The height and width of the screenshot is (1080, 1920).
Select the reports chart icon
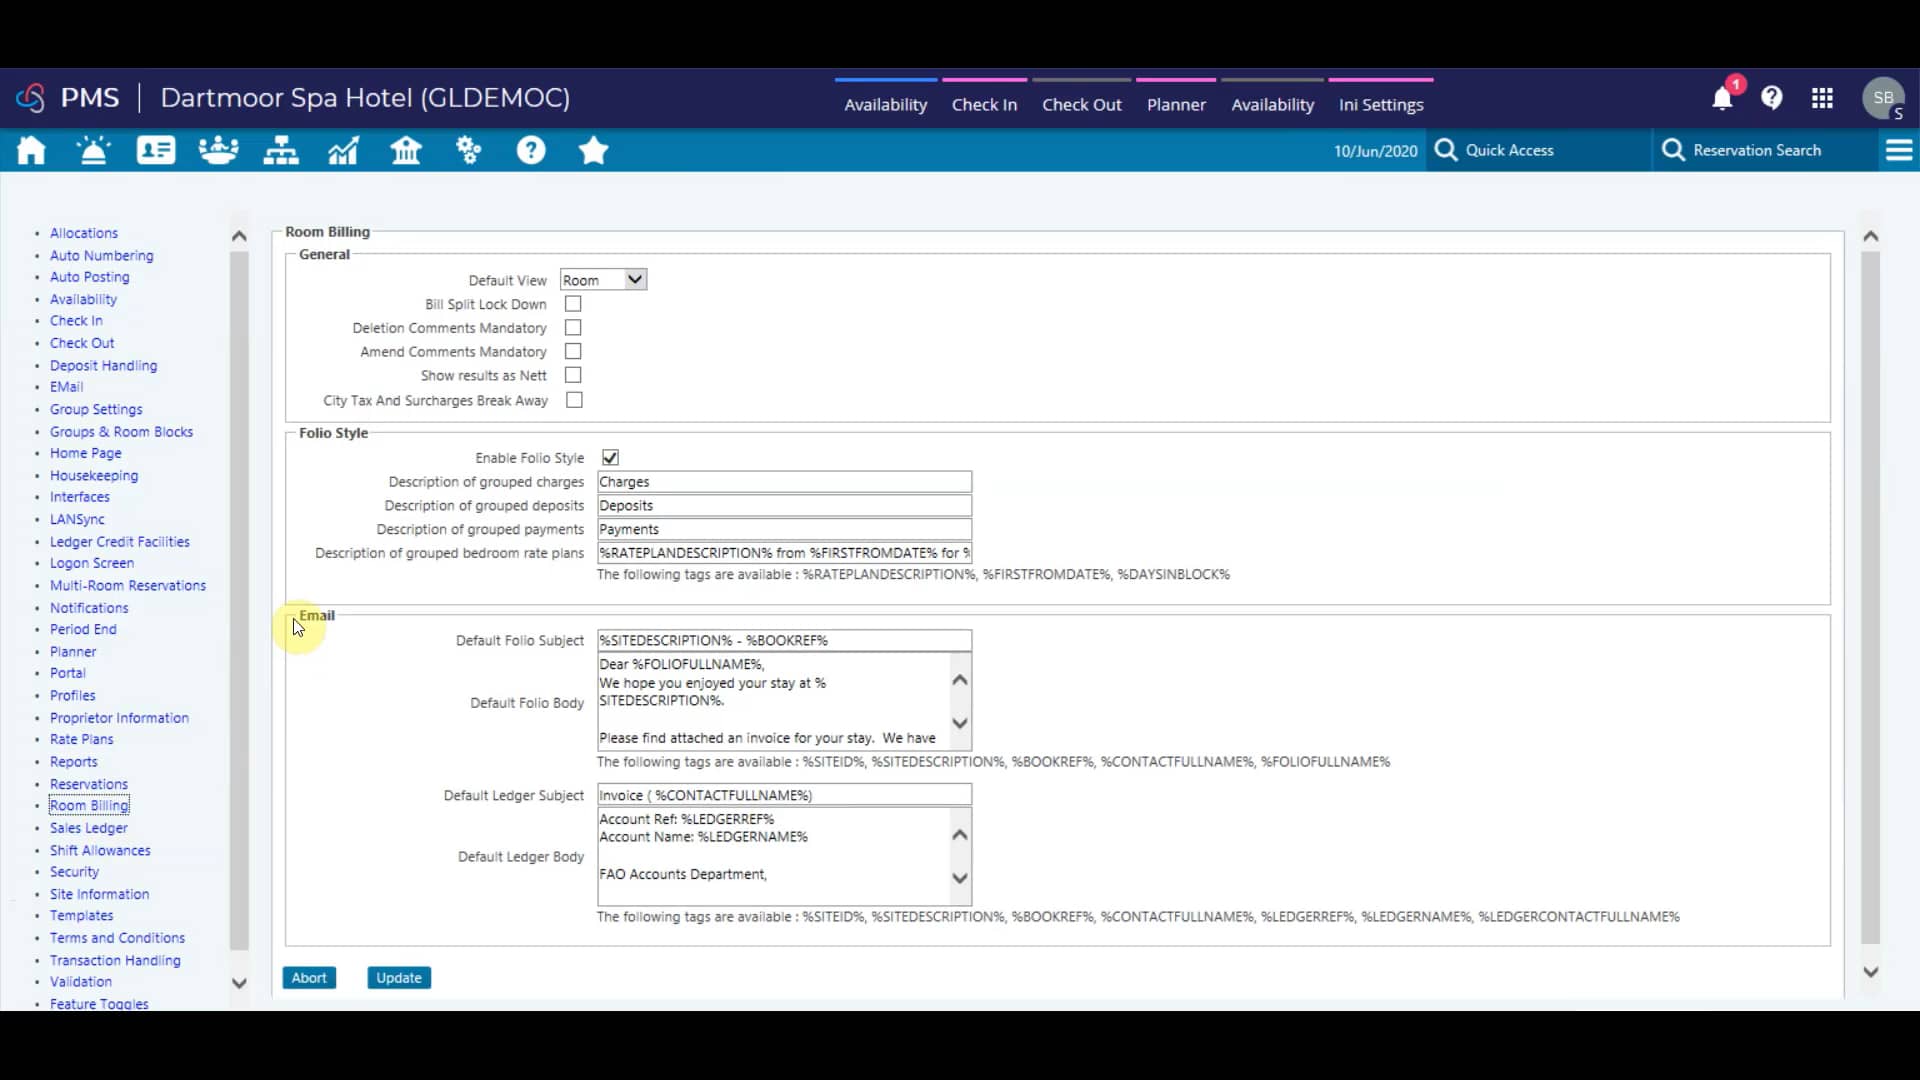coord(343,150)
